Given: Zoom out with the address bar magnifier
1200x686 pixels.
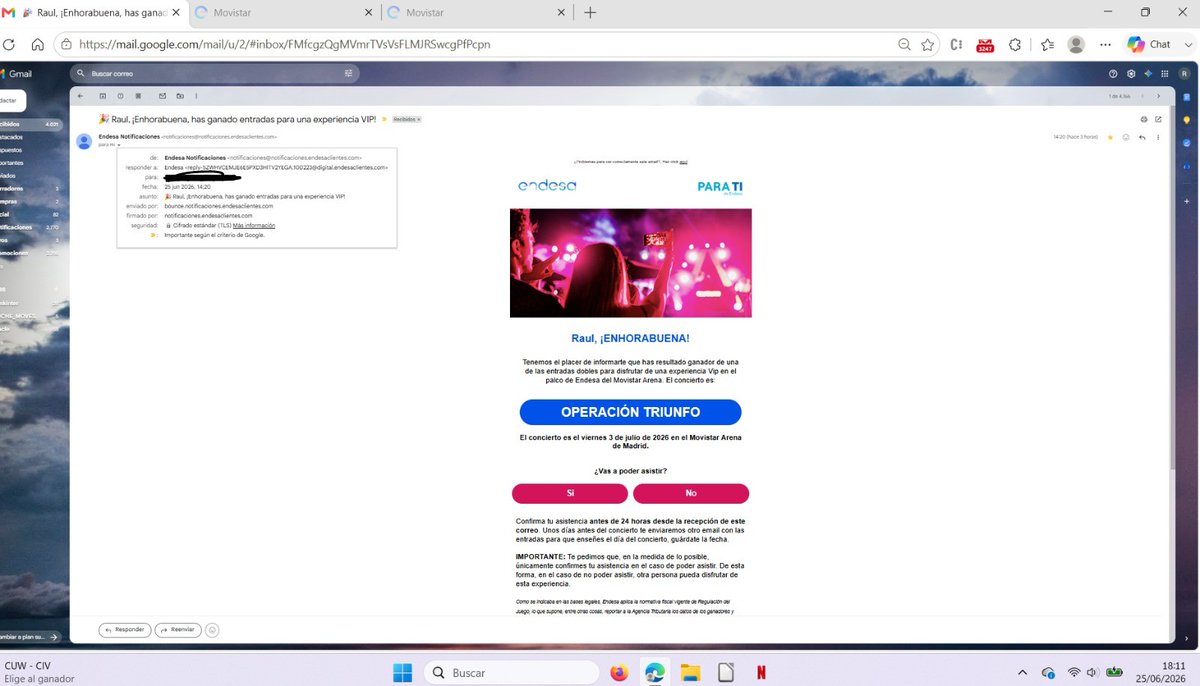Looking at the screenshot, I should tap(904, 44).
